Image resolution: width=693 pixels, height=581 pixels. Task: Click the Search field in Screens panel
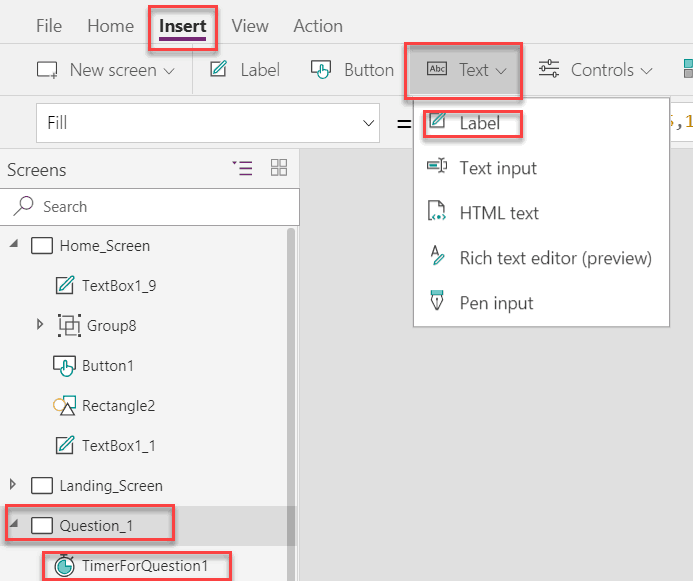[x=149, y=207]
